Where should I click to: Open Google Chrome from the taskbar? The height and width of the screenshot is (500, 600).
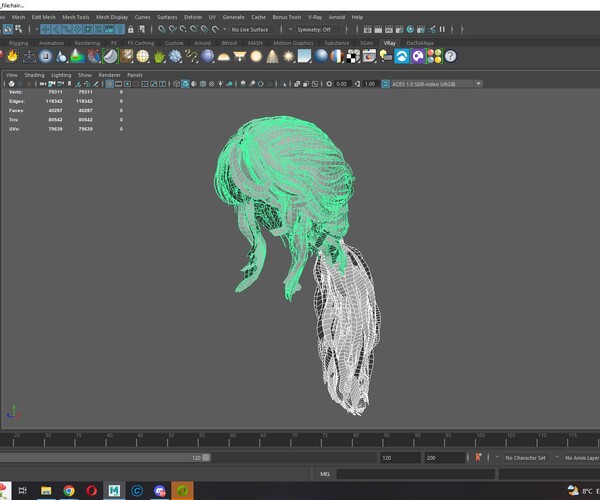pyautogui.click(x=69, y=490)
